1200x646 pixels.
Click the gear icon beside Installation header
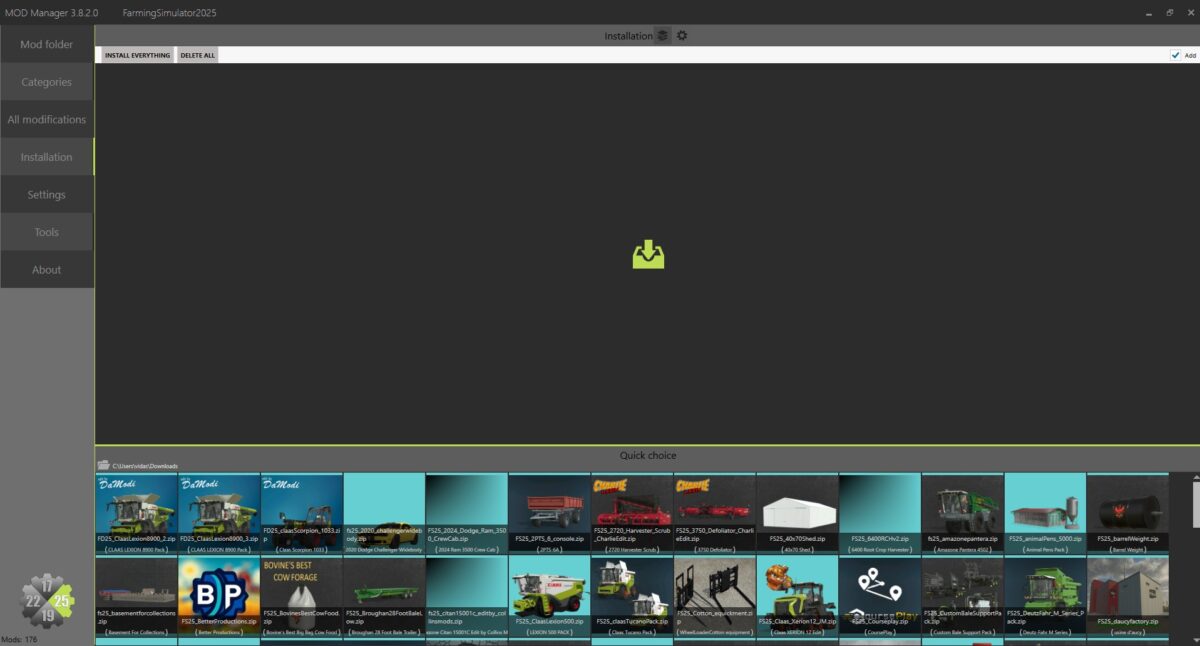(x=682, y=35)
